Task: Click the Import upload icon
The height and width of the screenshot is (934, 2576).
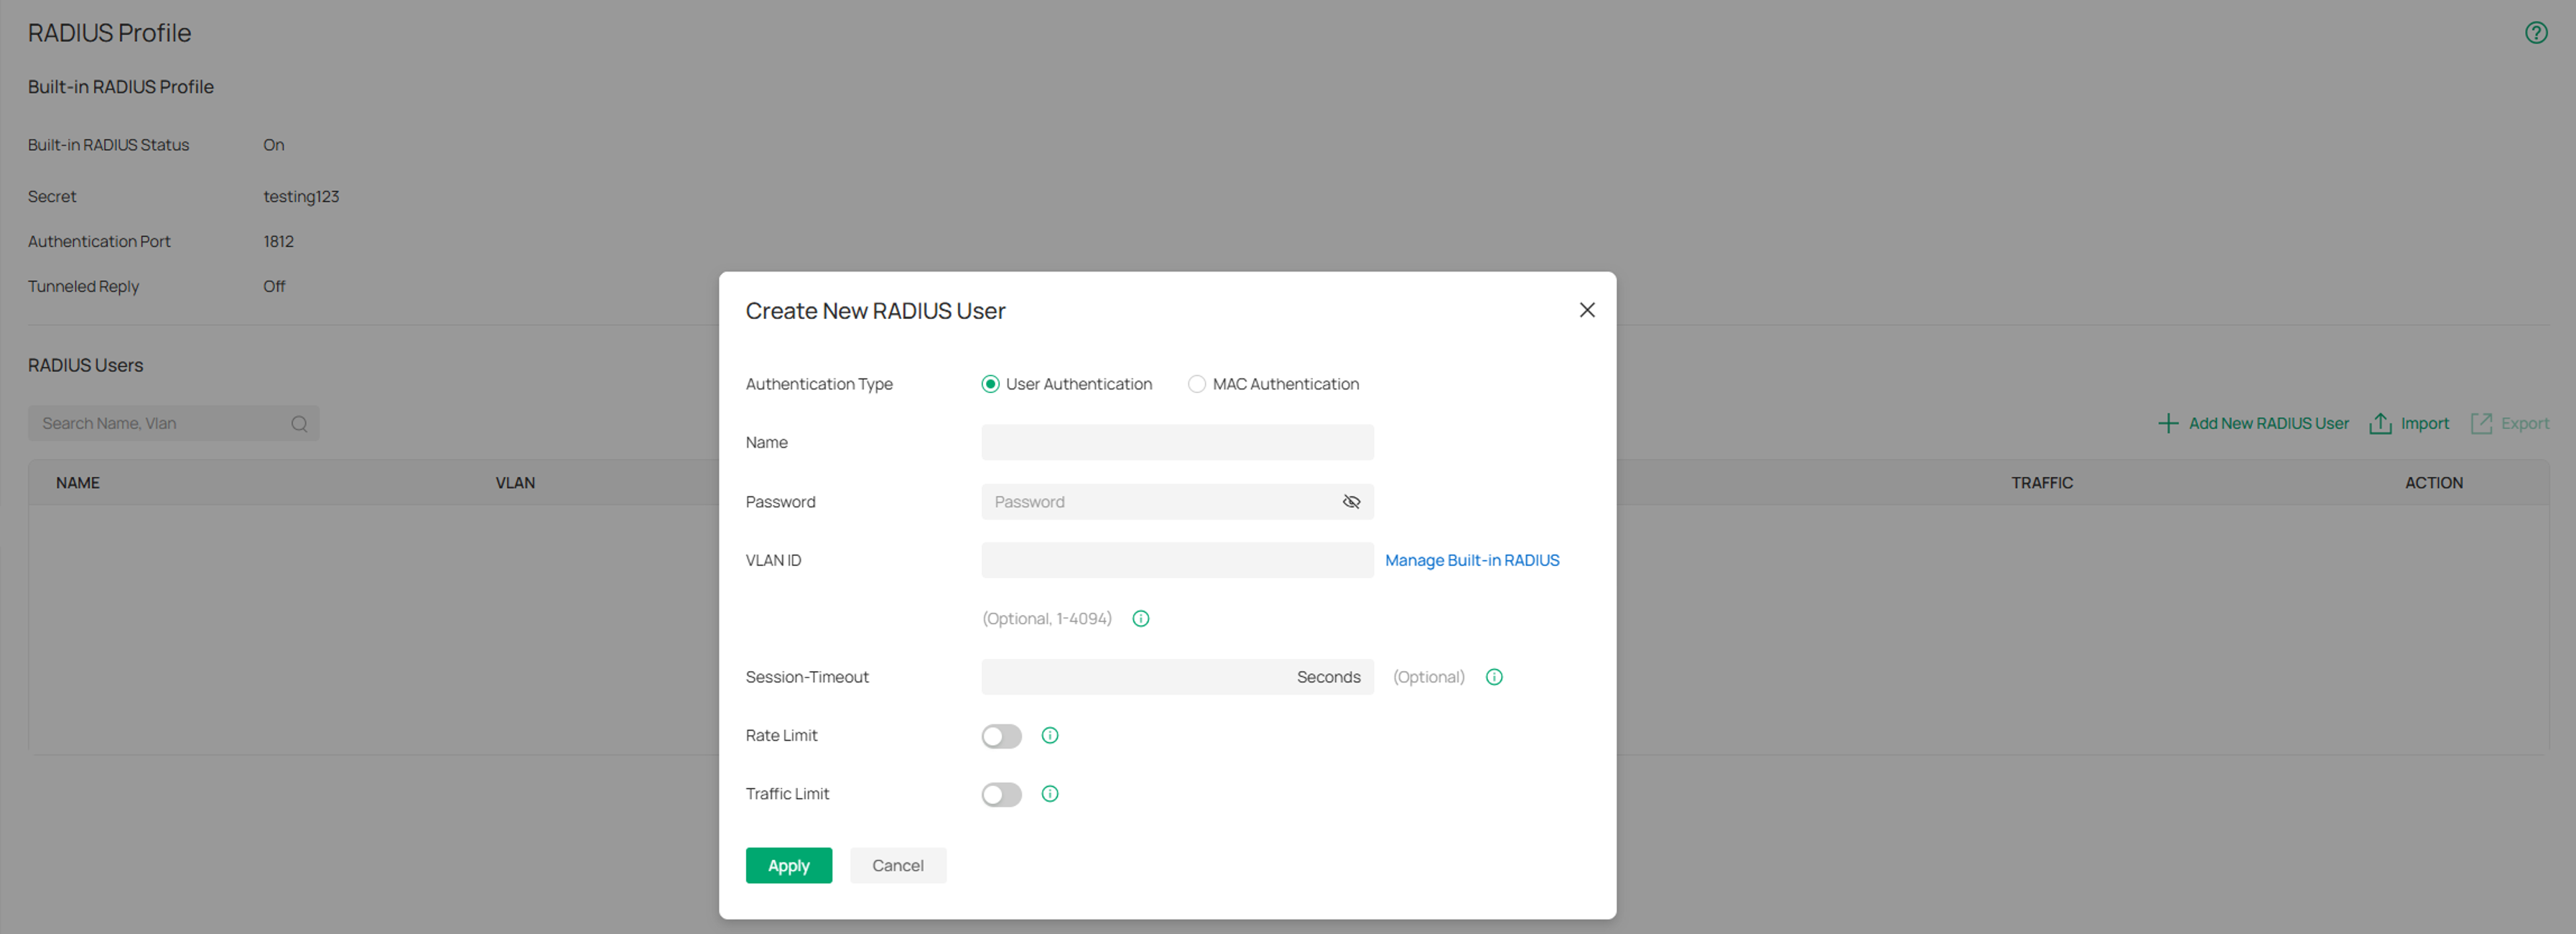Action: (2380, 424)
